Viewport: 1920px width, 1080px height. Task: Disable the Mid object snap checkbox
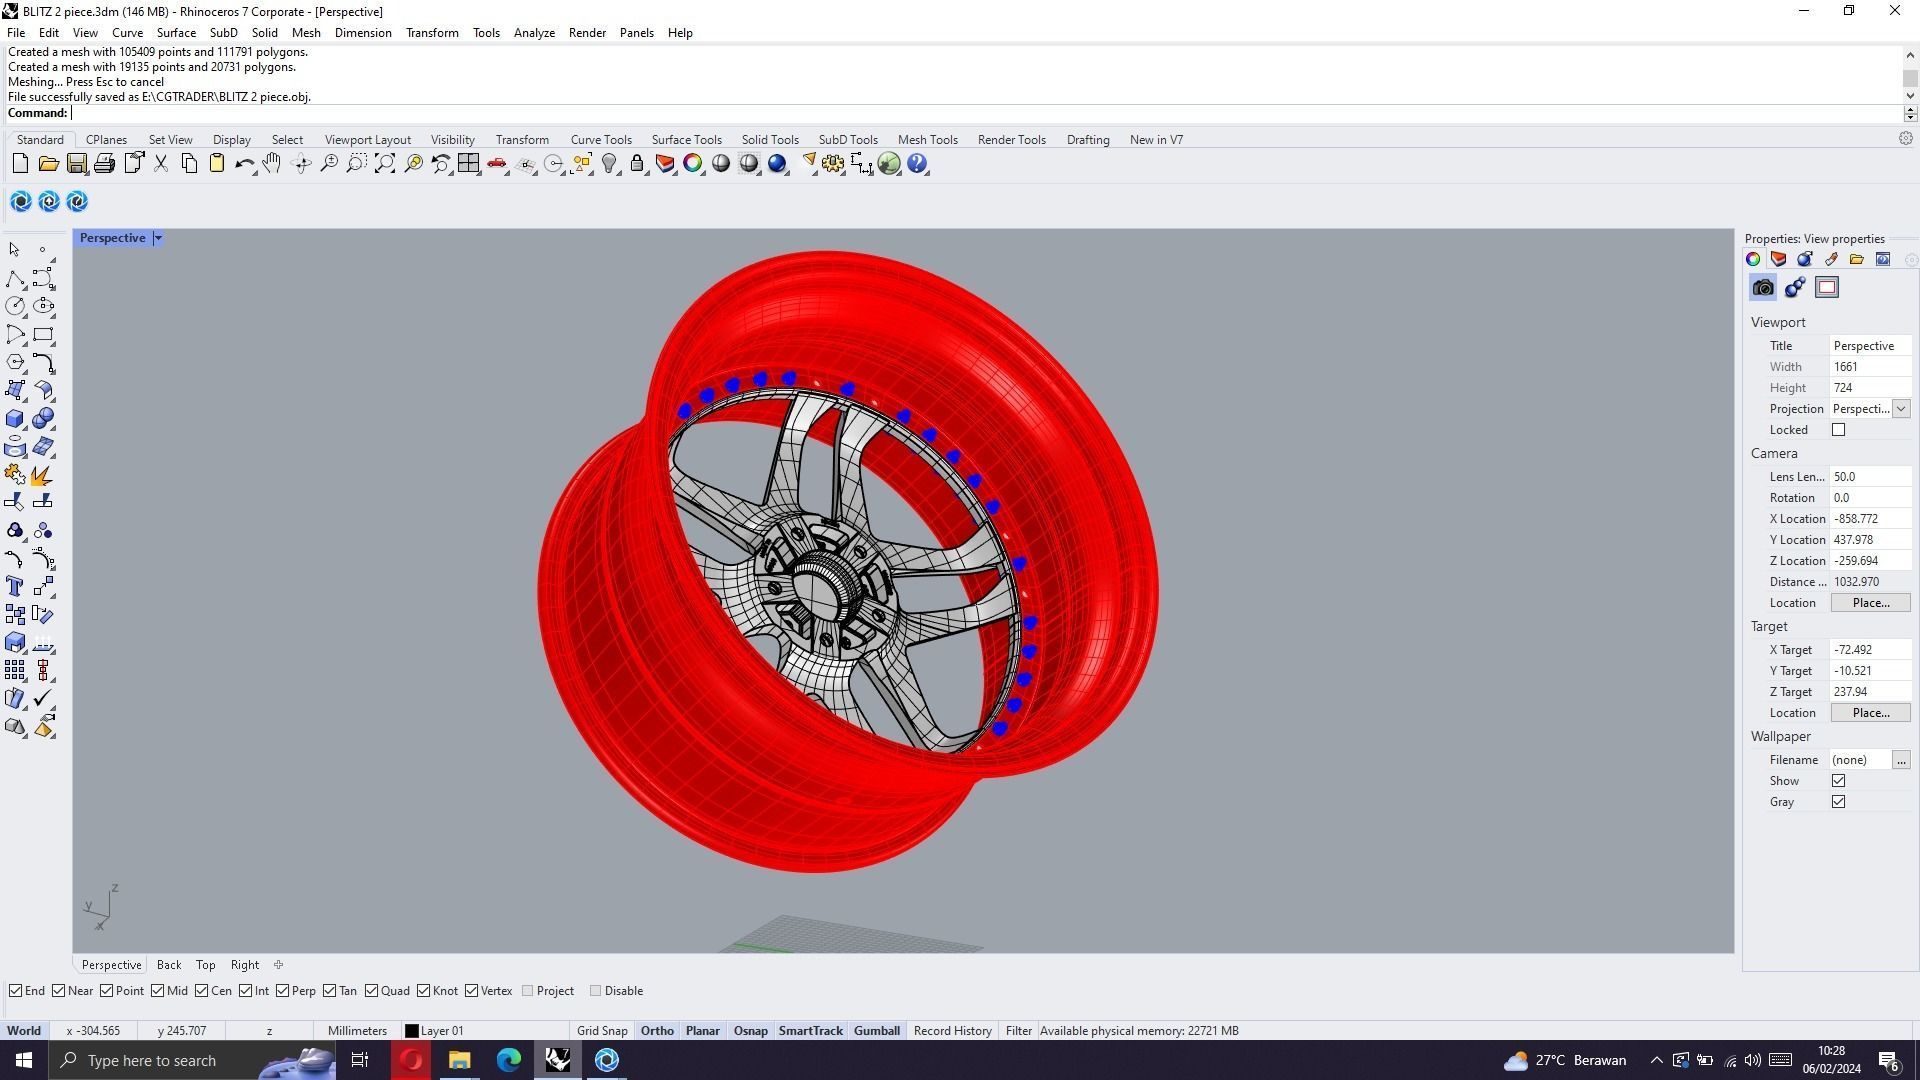(x=158, y=991)
